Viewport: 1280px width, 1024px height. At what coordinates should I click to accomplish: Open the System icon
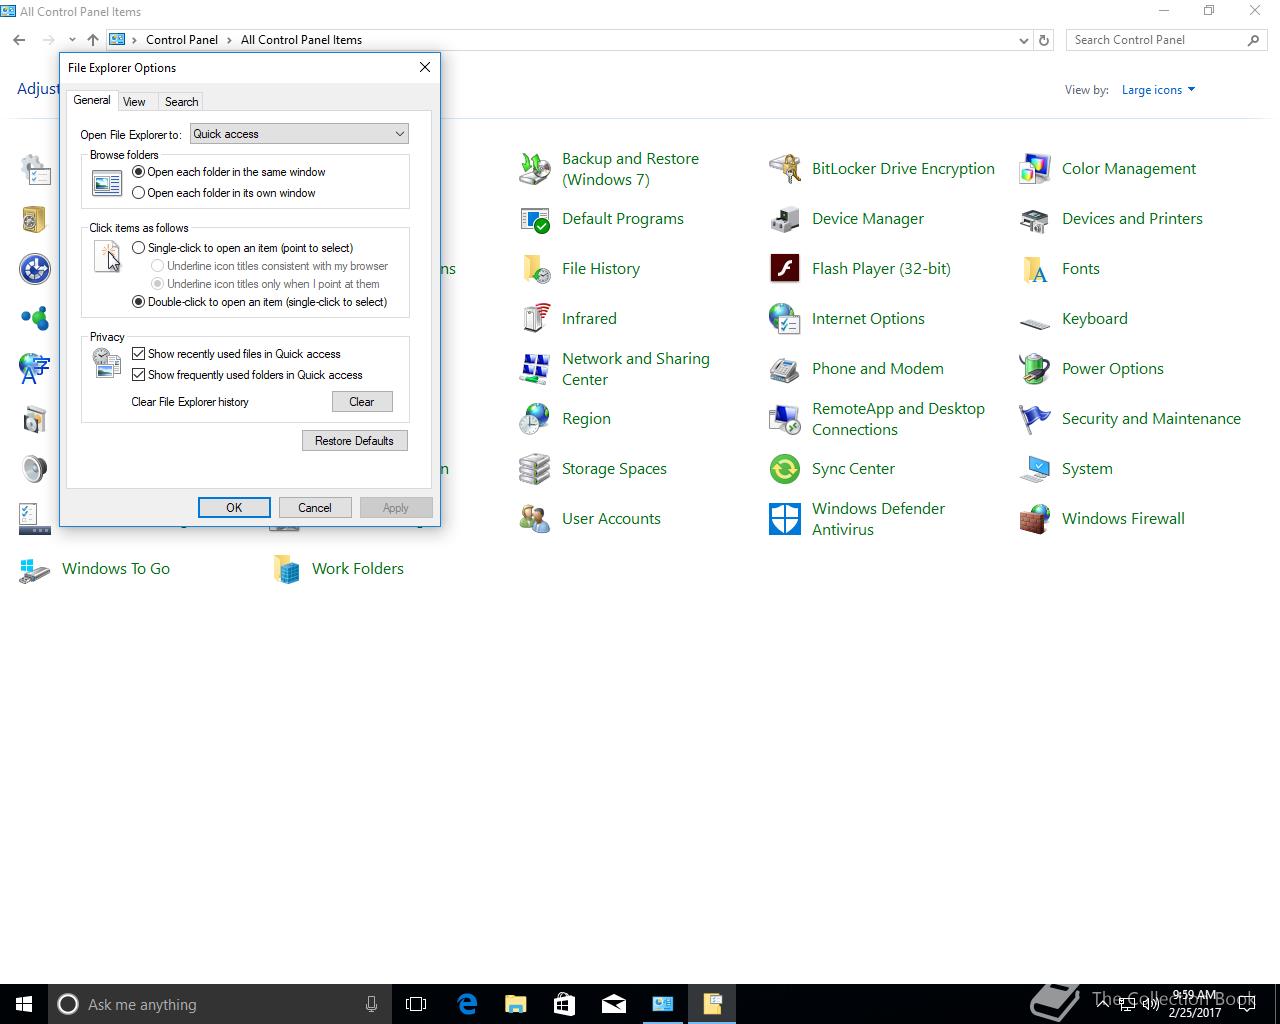[x=1035, y=469]
